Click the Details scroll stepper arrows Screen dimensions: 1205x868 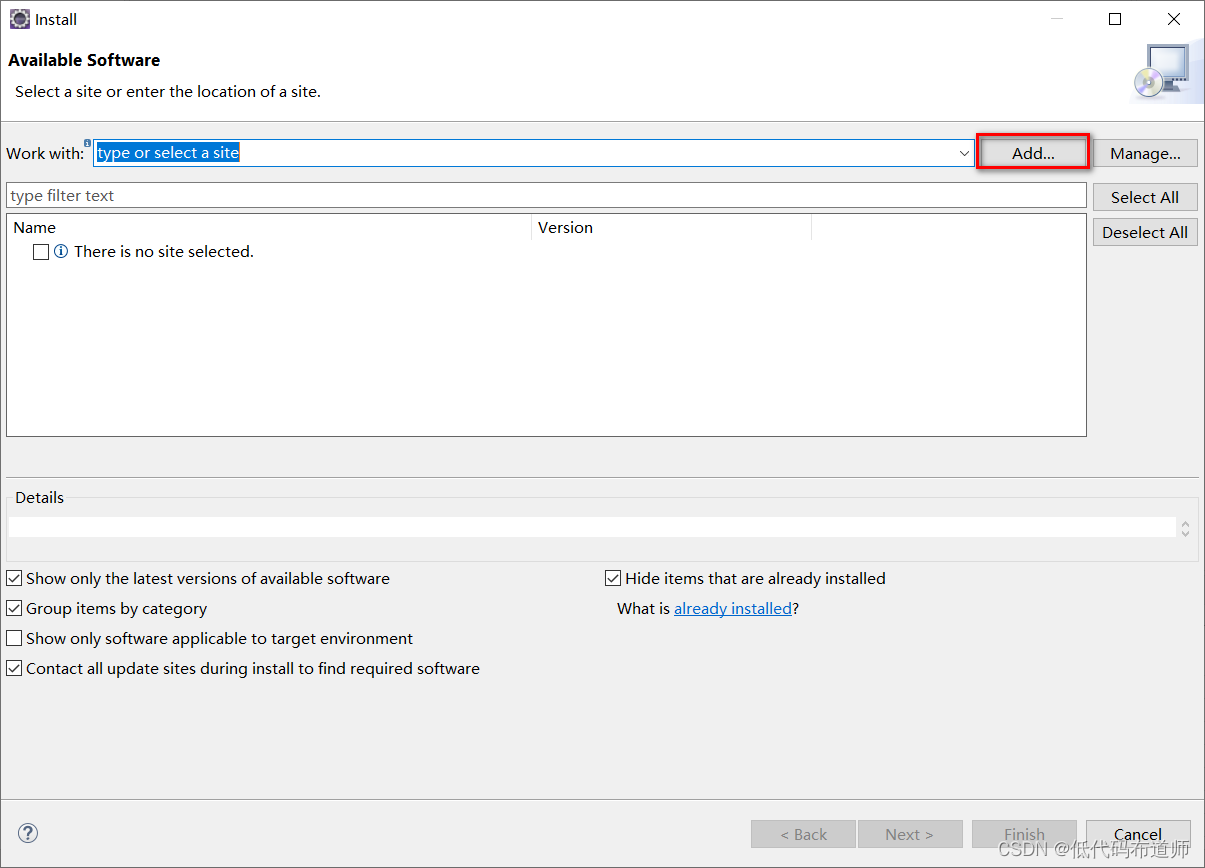coord(1185,528)
